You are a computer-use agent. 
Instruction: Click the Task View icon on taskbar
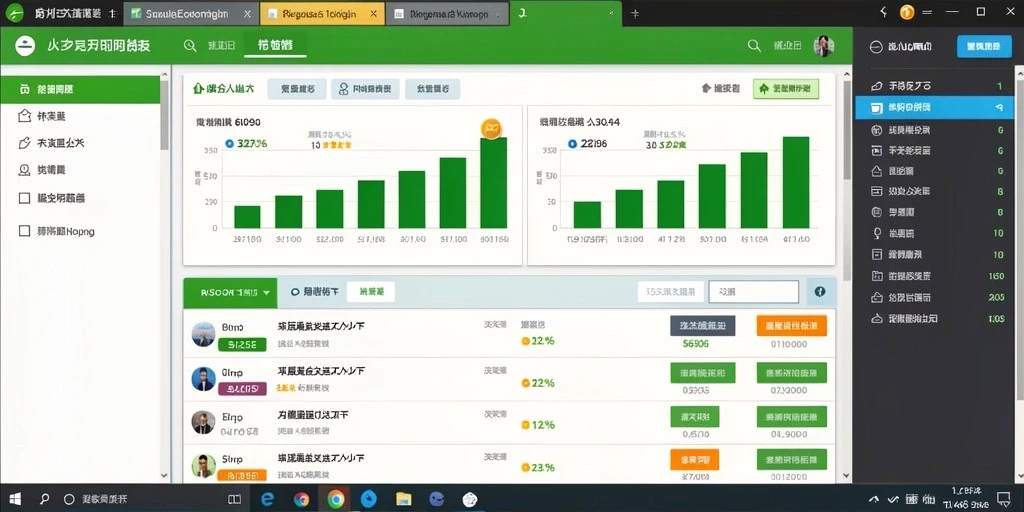click(x=234, y=500)
